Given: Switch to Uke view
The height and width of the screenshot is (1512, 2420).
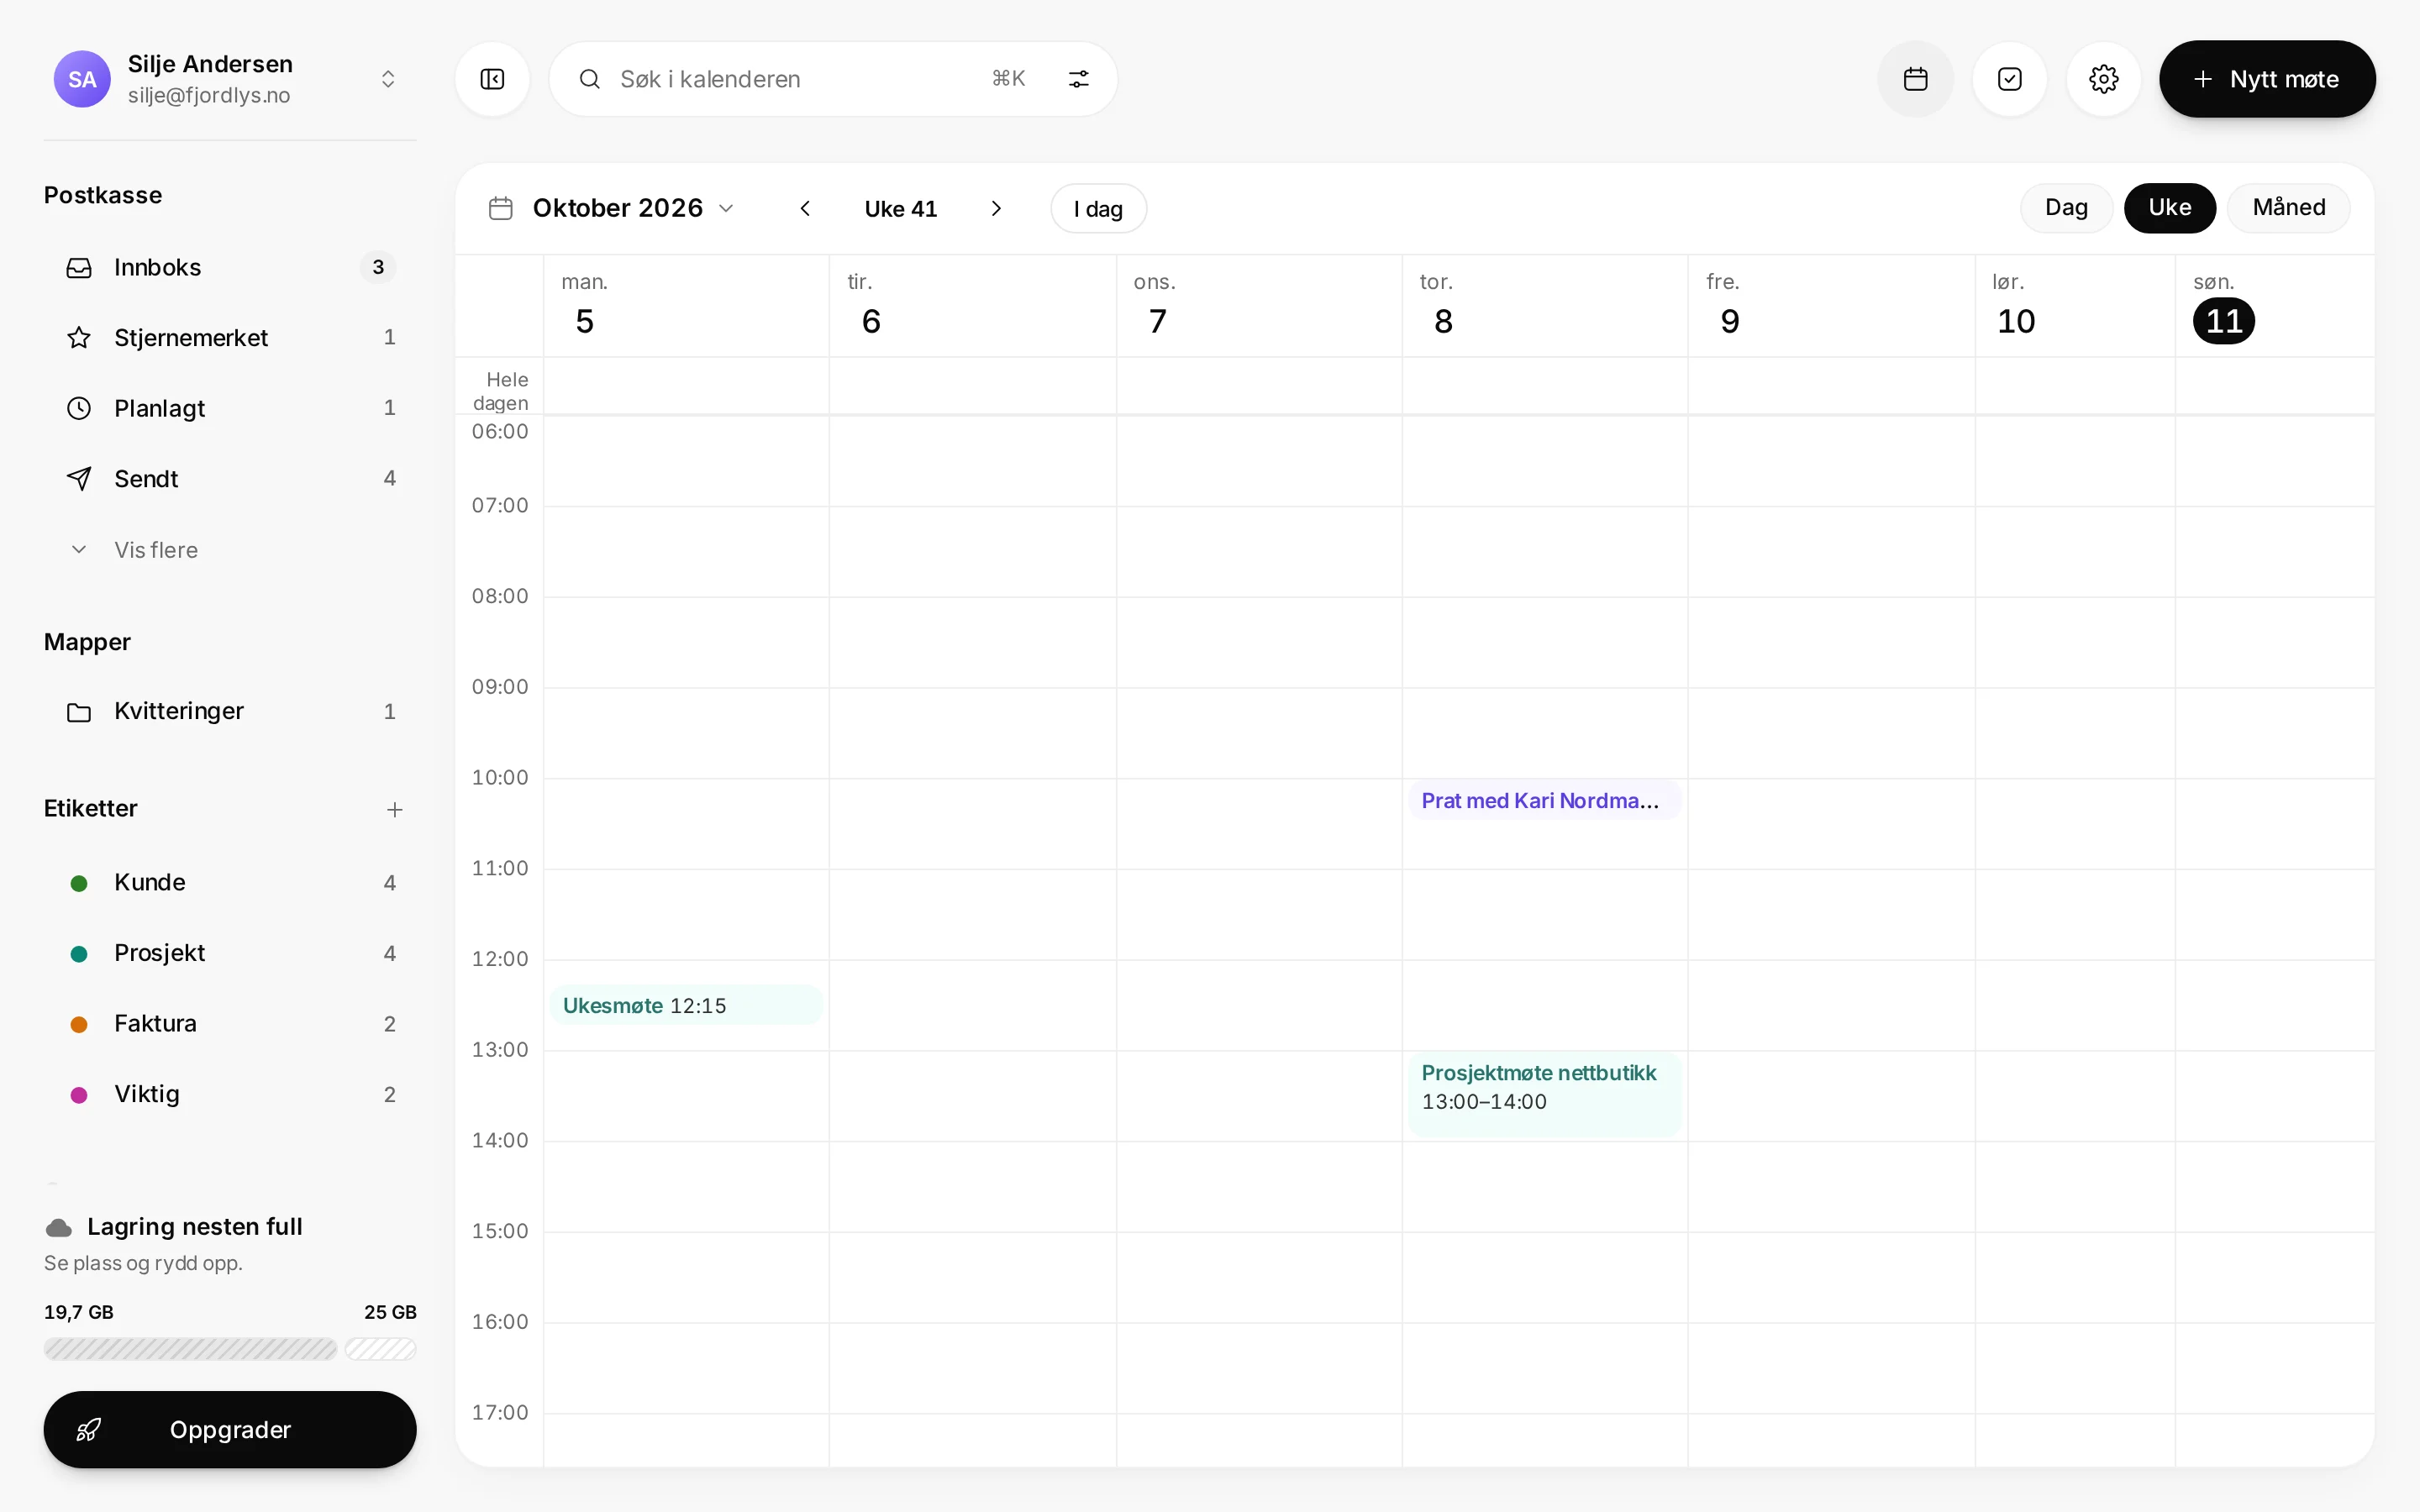Looking at the screenshot, I should 2169,208.
